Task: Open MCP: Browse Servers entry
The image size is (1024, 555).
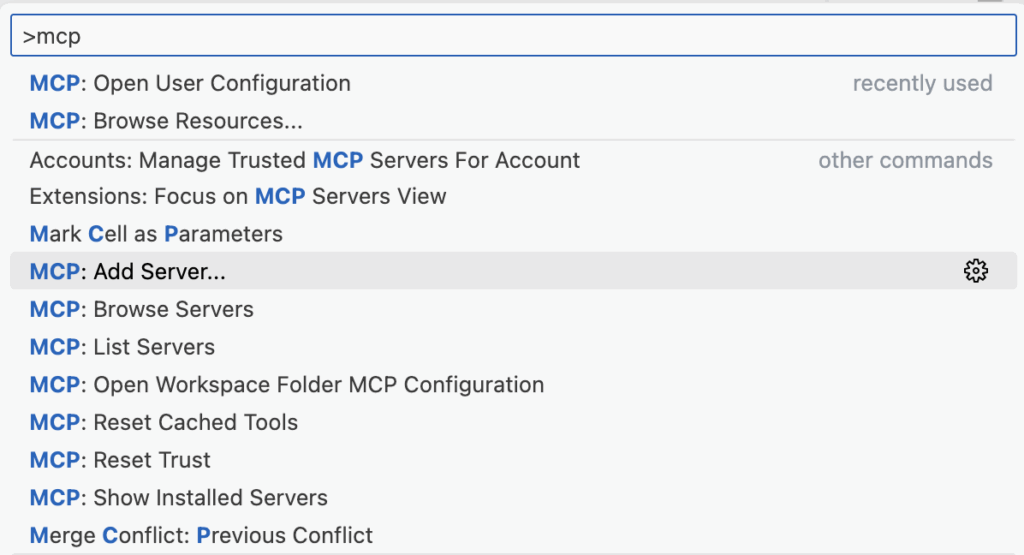Action: 141,309
